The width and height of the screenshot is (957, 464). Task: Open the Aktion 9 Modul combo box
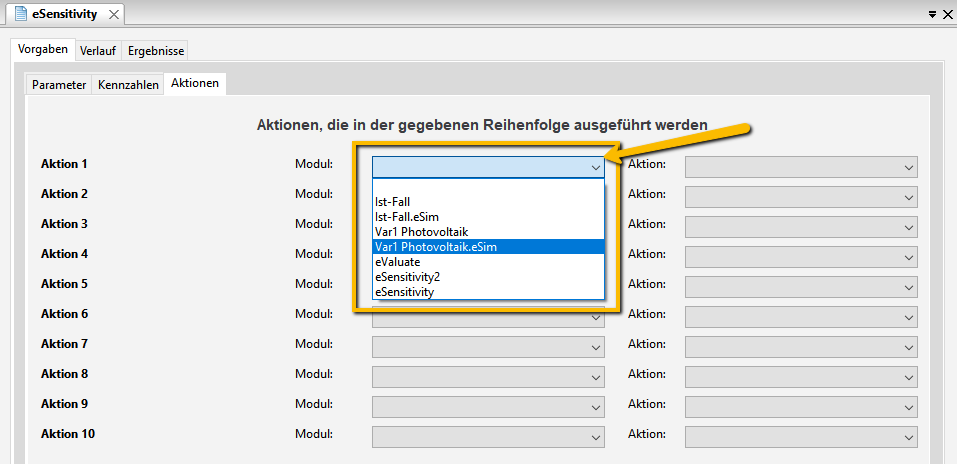pos(488,407)
